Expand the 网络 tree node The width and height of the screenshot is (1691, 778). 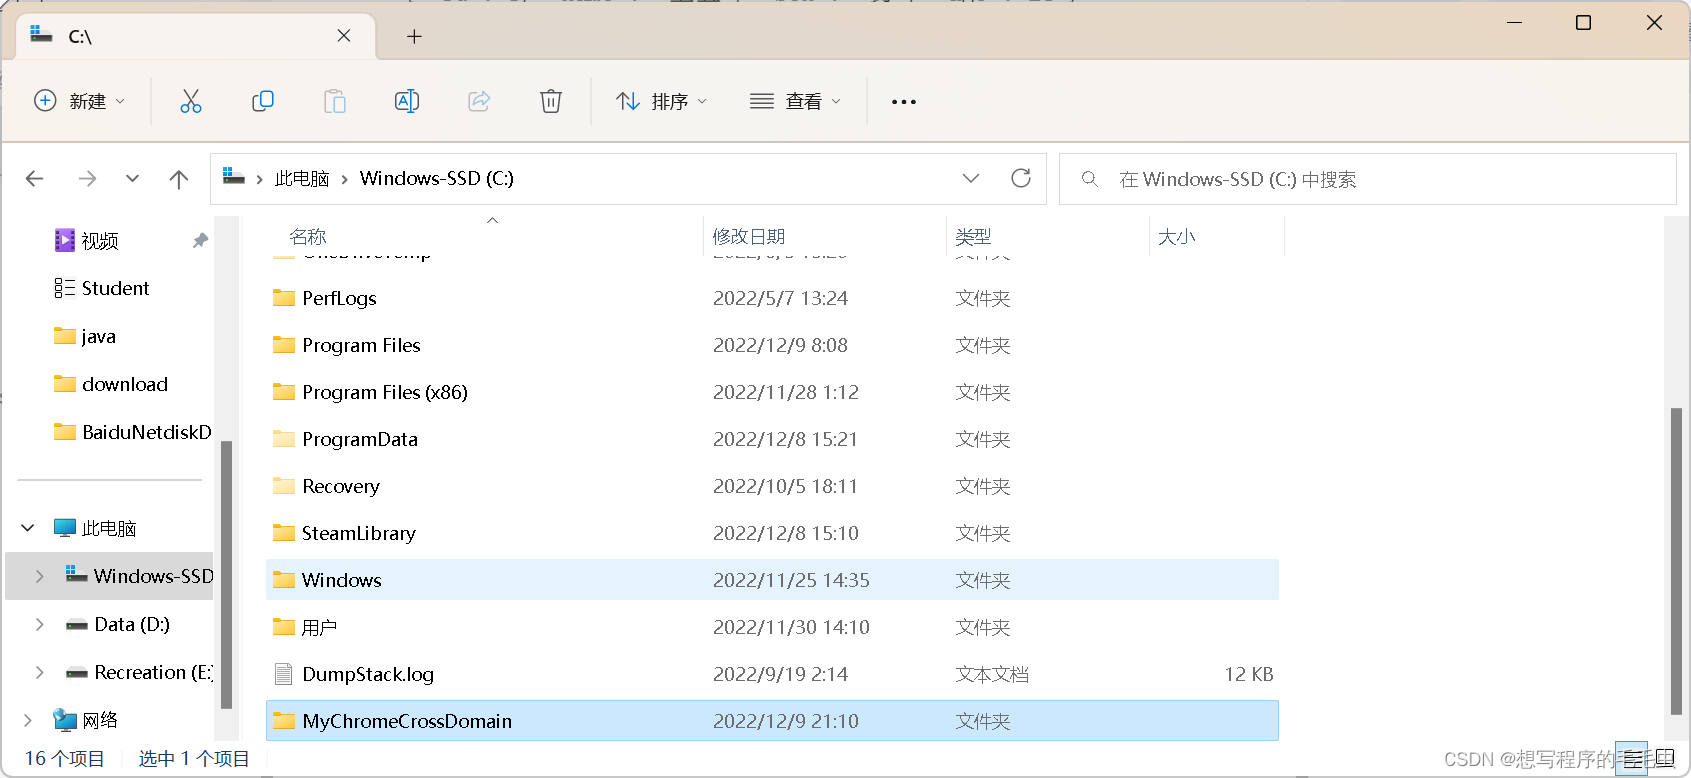point(28,720)
